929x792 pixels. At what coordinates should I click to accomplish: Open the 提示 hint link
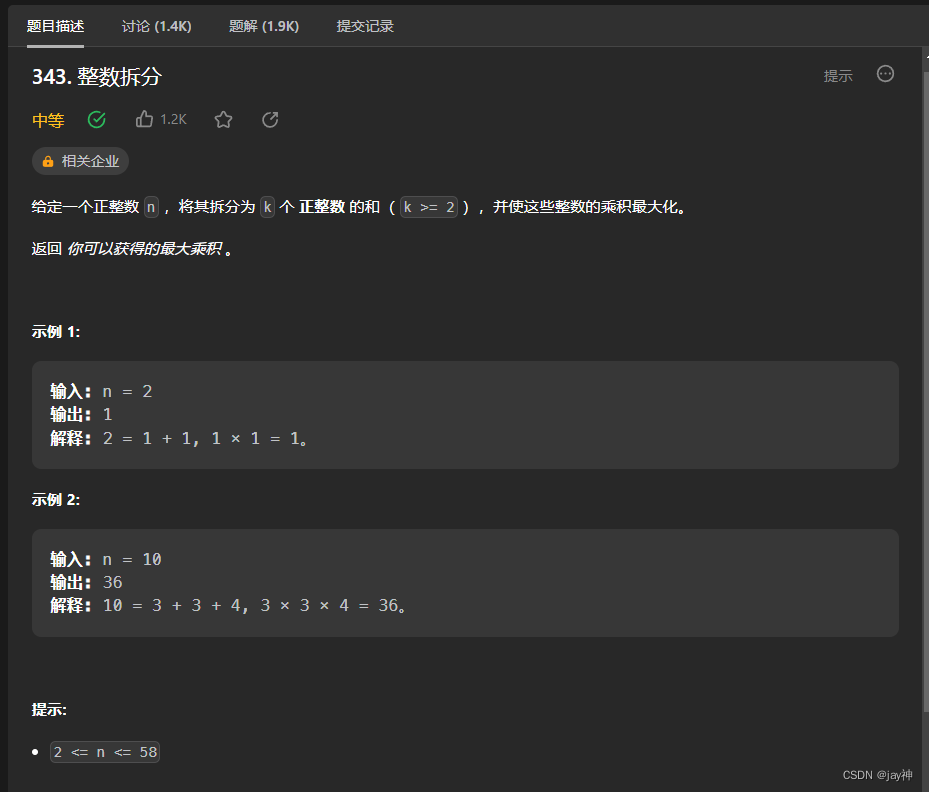[x=838, y=75]
